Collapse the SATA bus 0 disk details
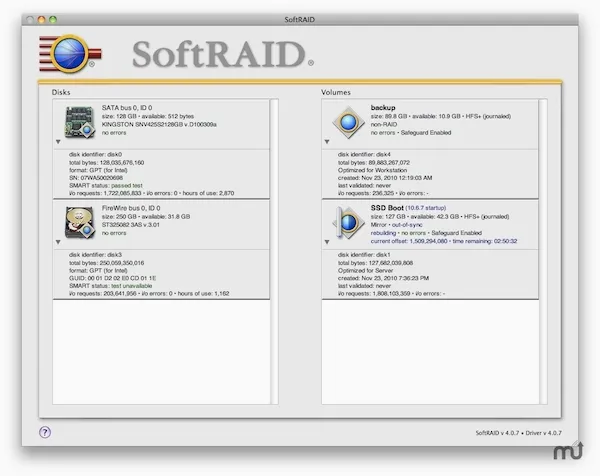This screenshot has width=600, height=476. point(58,142)
